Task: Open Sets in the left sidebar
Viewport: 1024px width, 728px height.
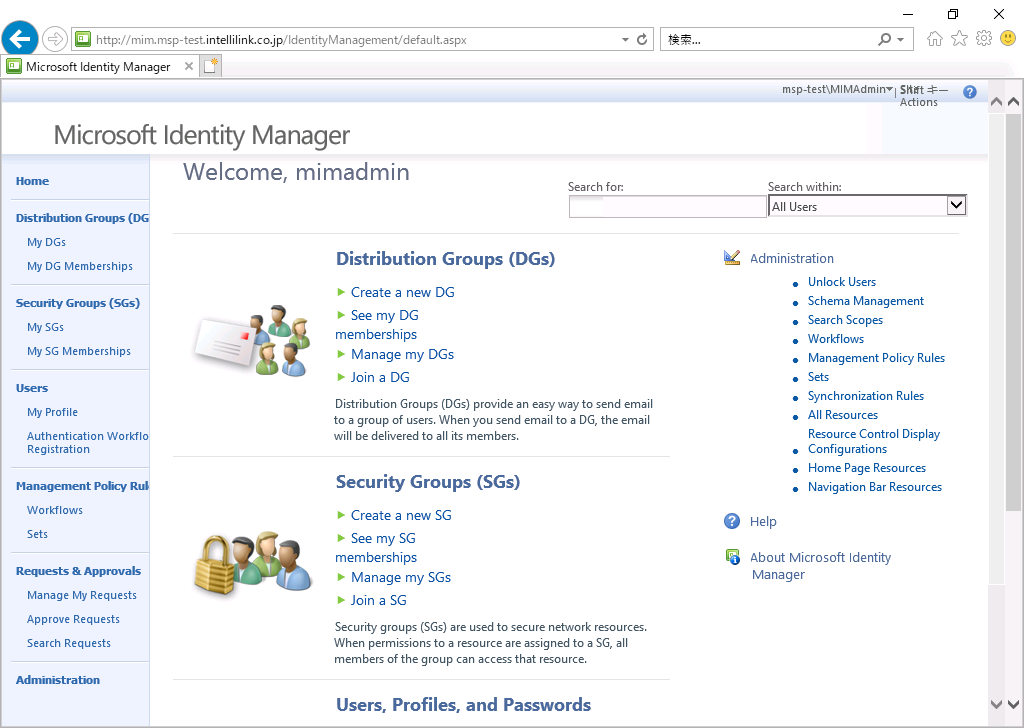Action: pyautogui.click(x=37, y=534)
